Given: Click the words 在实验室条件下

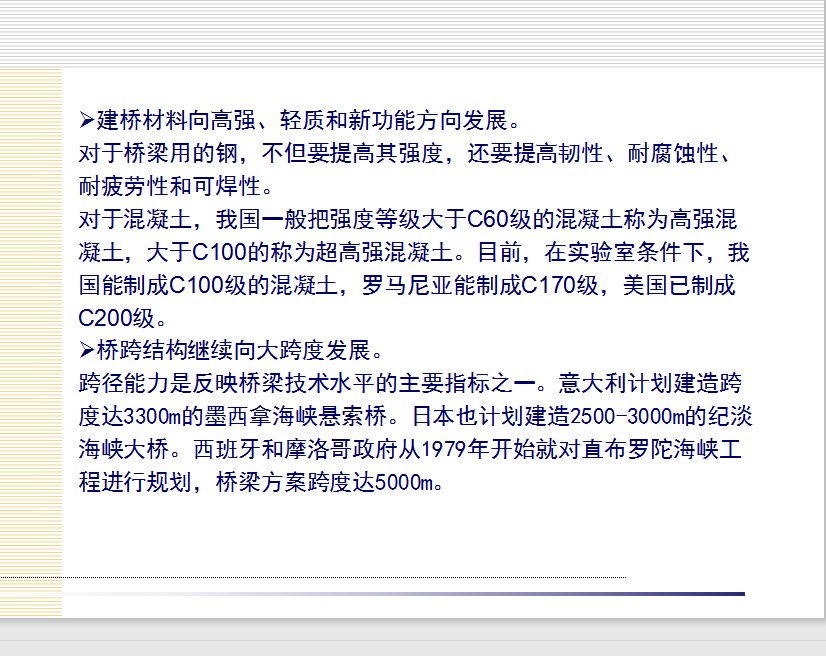Looking at the screenshot, I should 625,252.
